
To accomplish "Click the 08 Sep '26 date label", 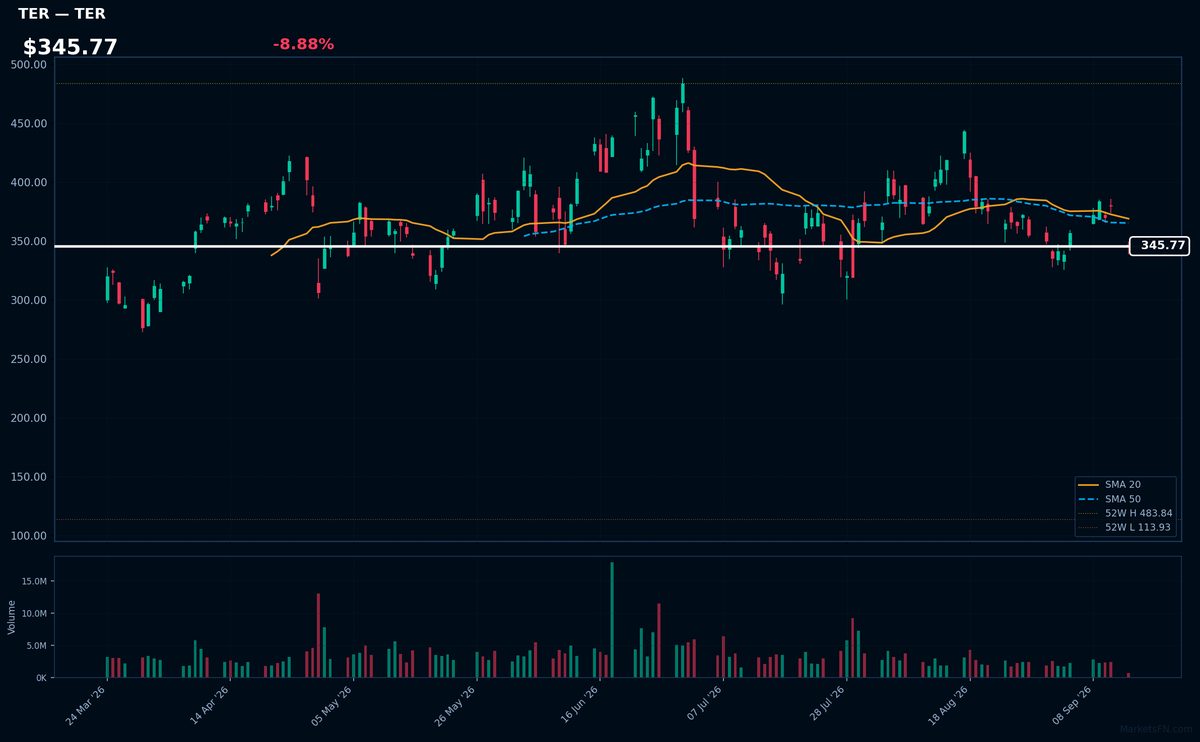I will 1072,706.
